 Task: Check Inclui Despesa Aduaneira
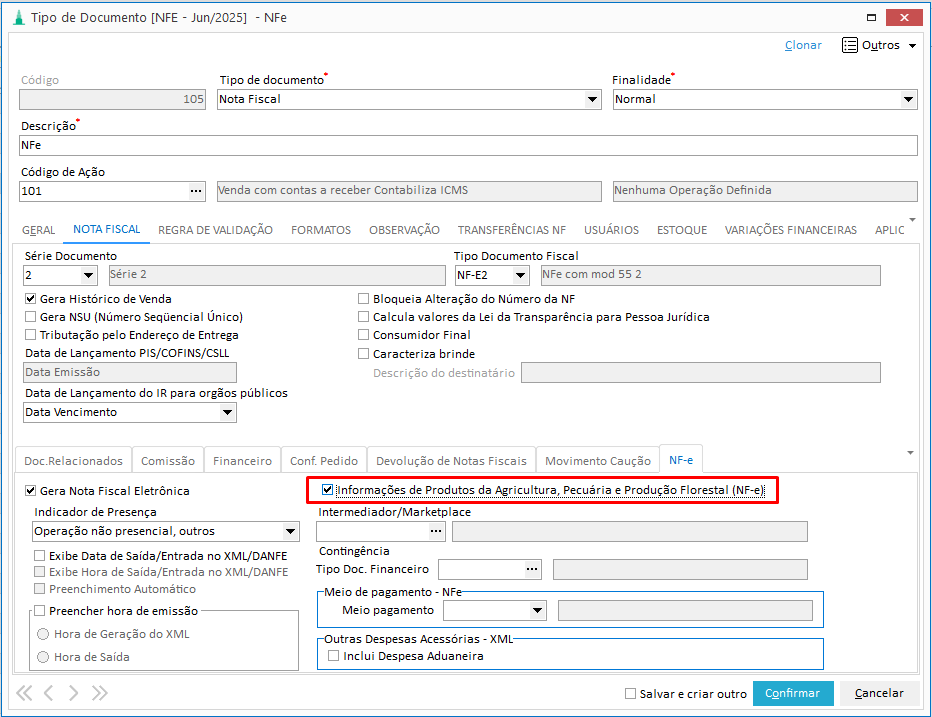[x=333, y=655]
